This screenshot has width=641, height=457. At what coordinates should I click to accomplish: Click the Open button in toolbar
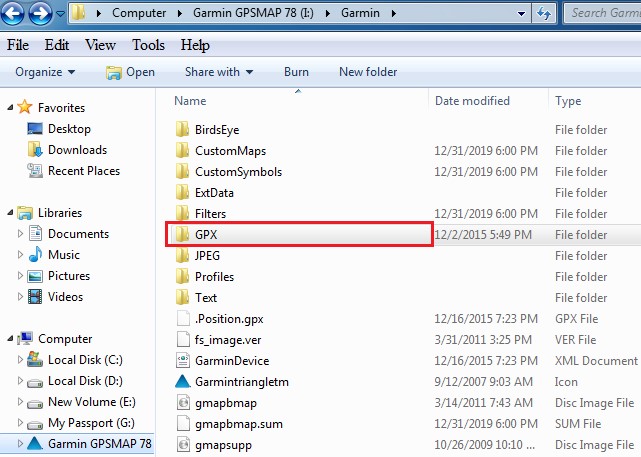[130, 72]
